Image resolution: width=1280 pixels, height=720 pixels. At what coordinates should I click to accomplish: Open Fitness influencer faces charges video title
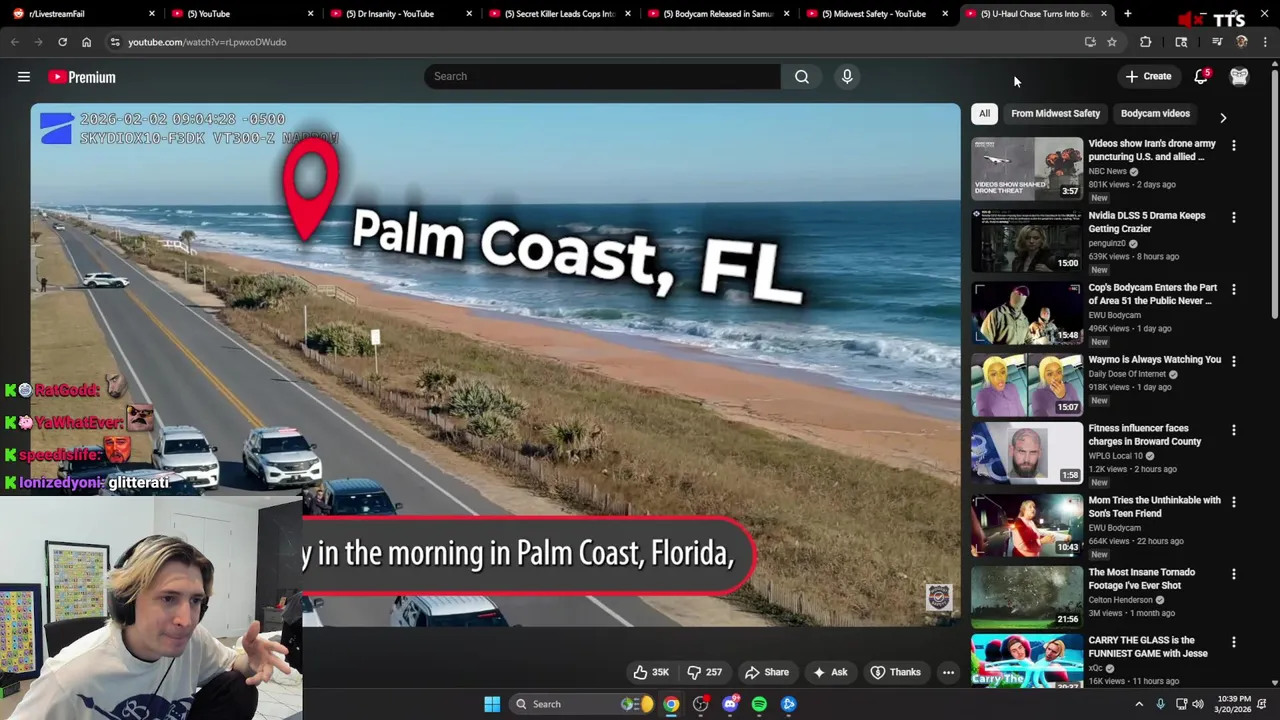(x=1145, y=435)
